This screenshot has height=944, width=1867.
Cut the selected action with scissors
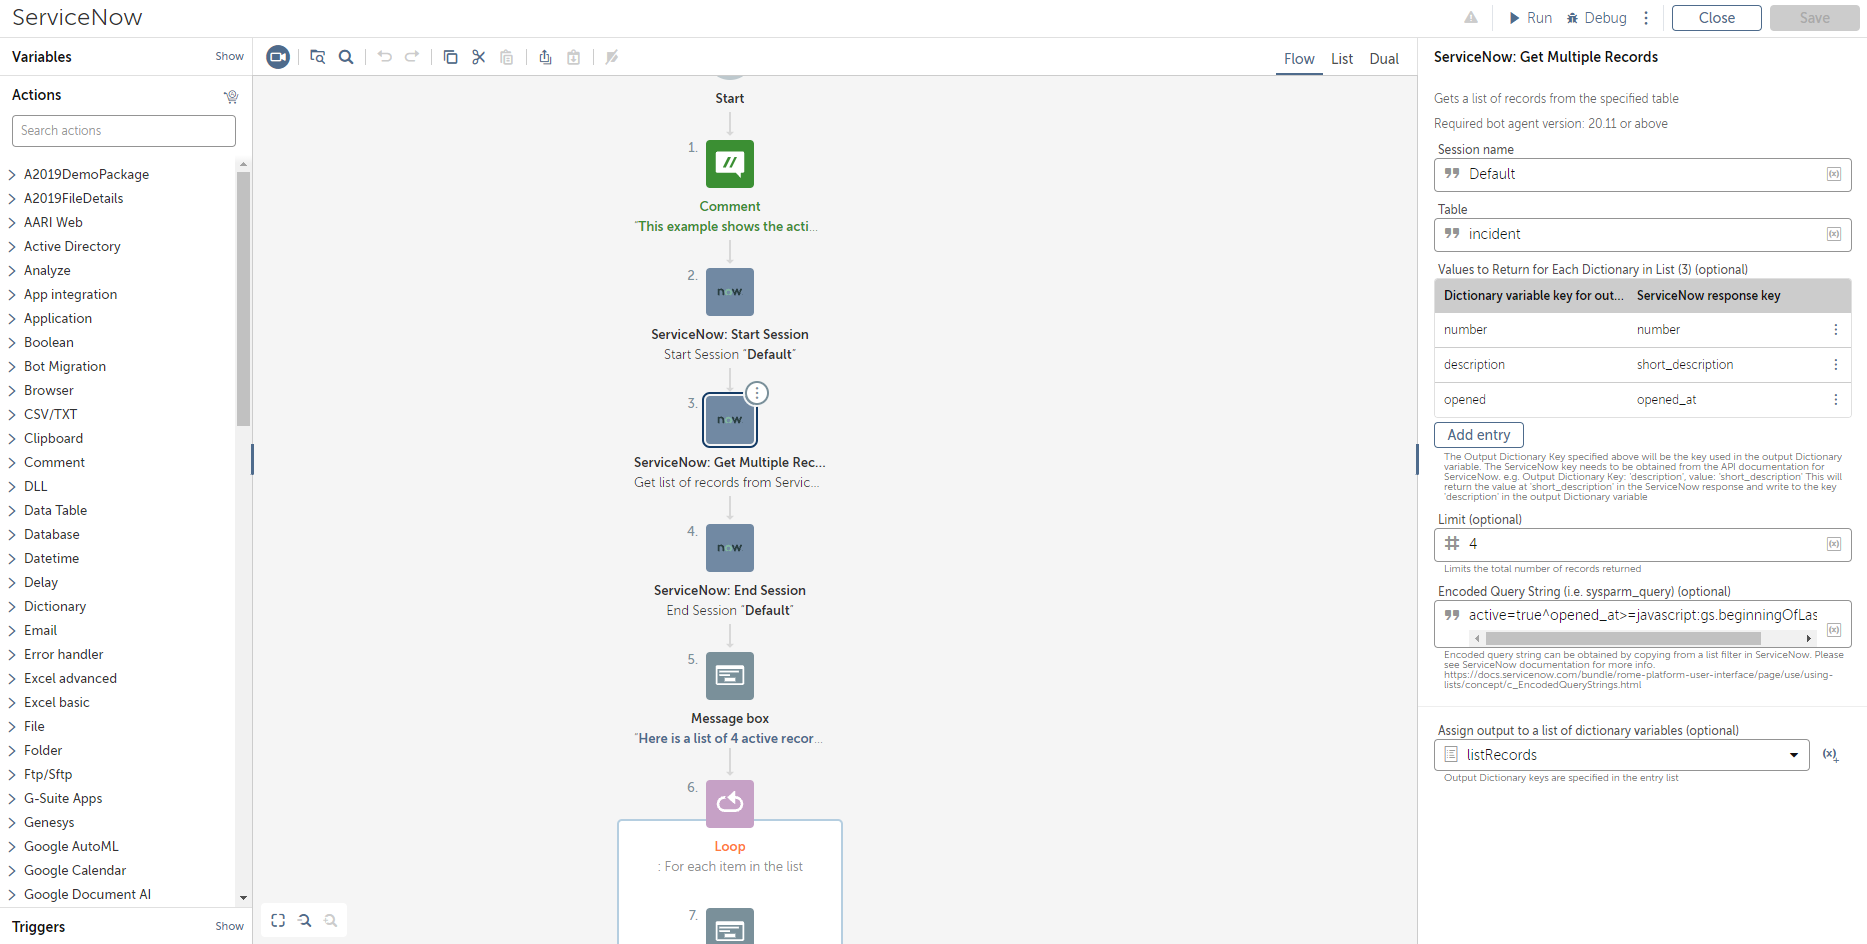[479, 57]
